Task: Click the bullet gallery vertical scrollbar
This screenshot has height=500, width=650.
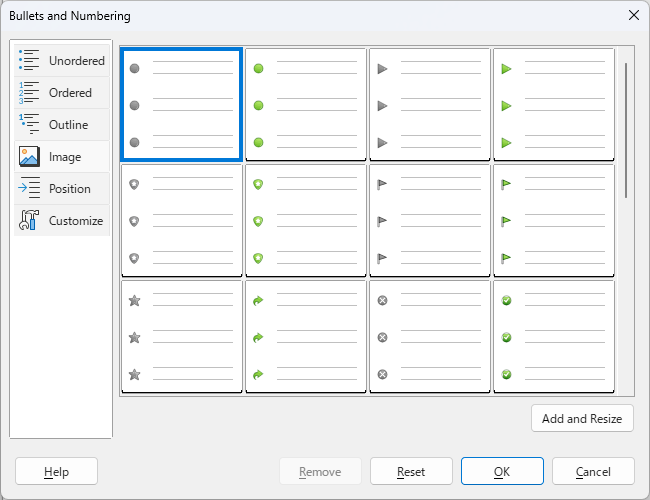Action: [x=627, y=130]
